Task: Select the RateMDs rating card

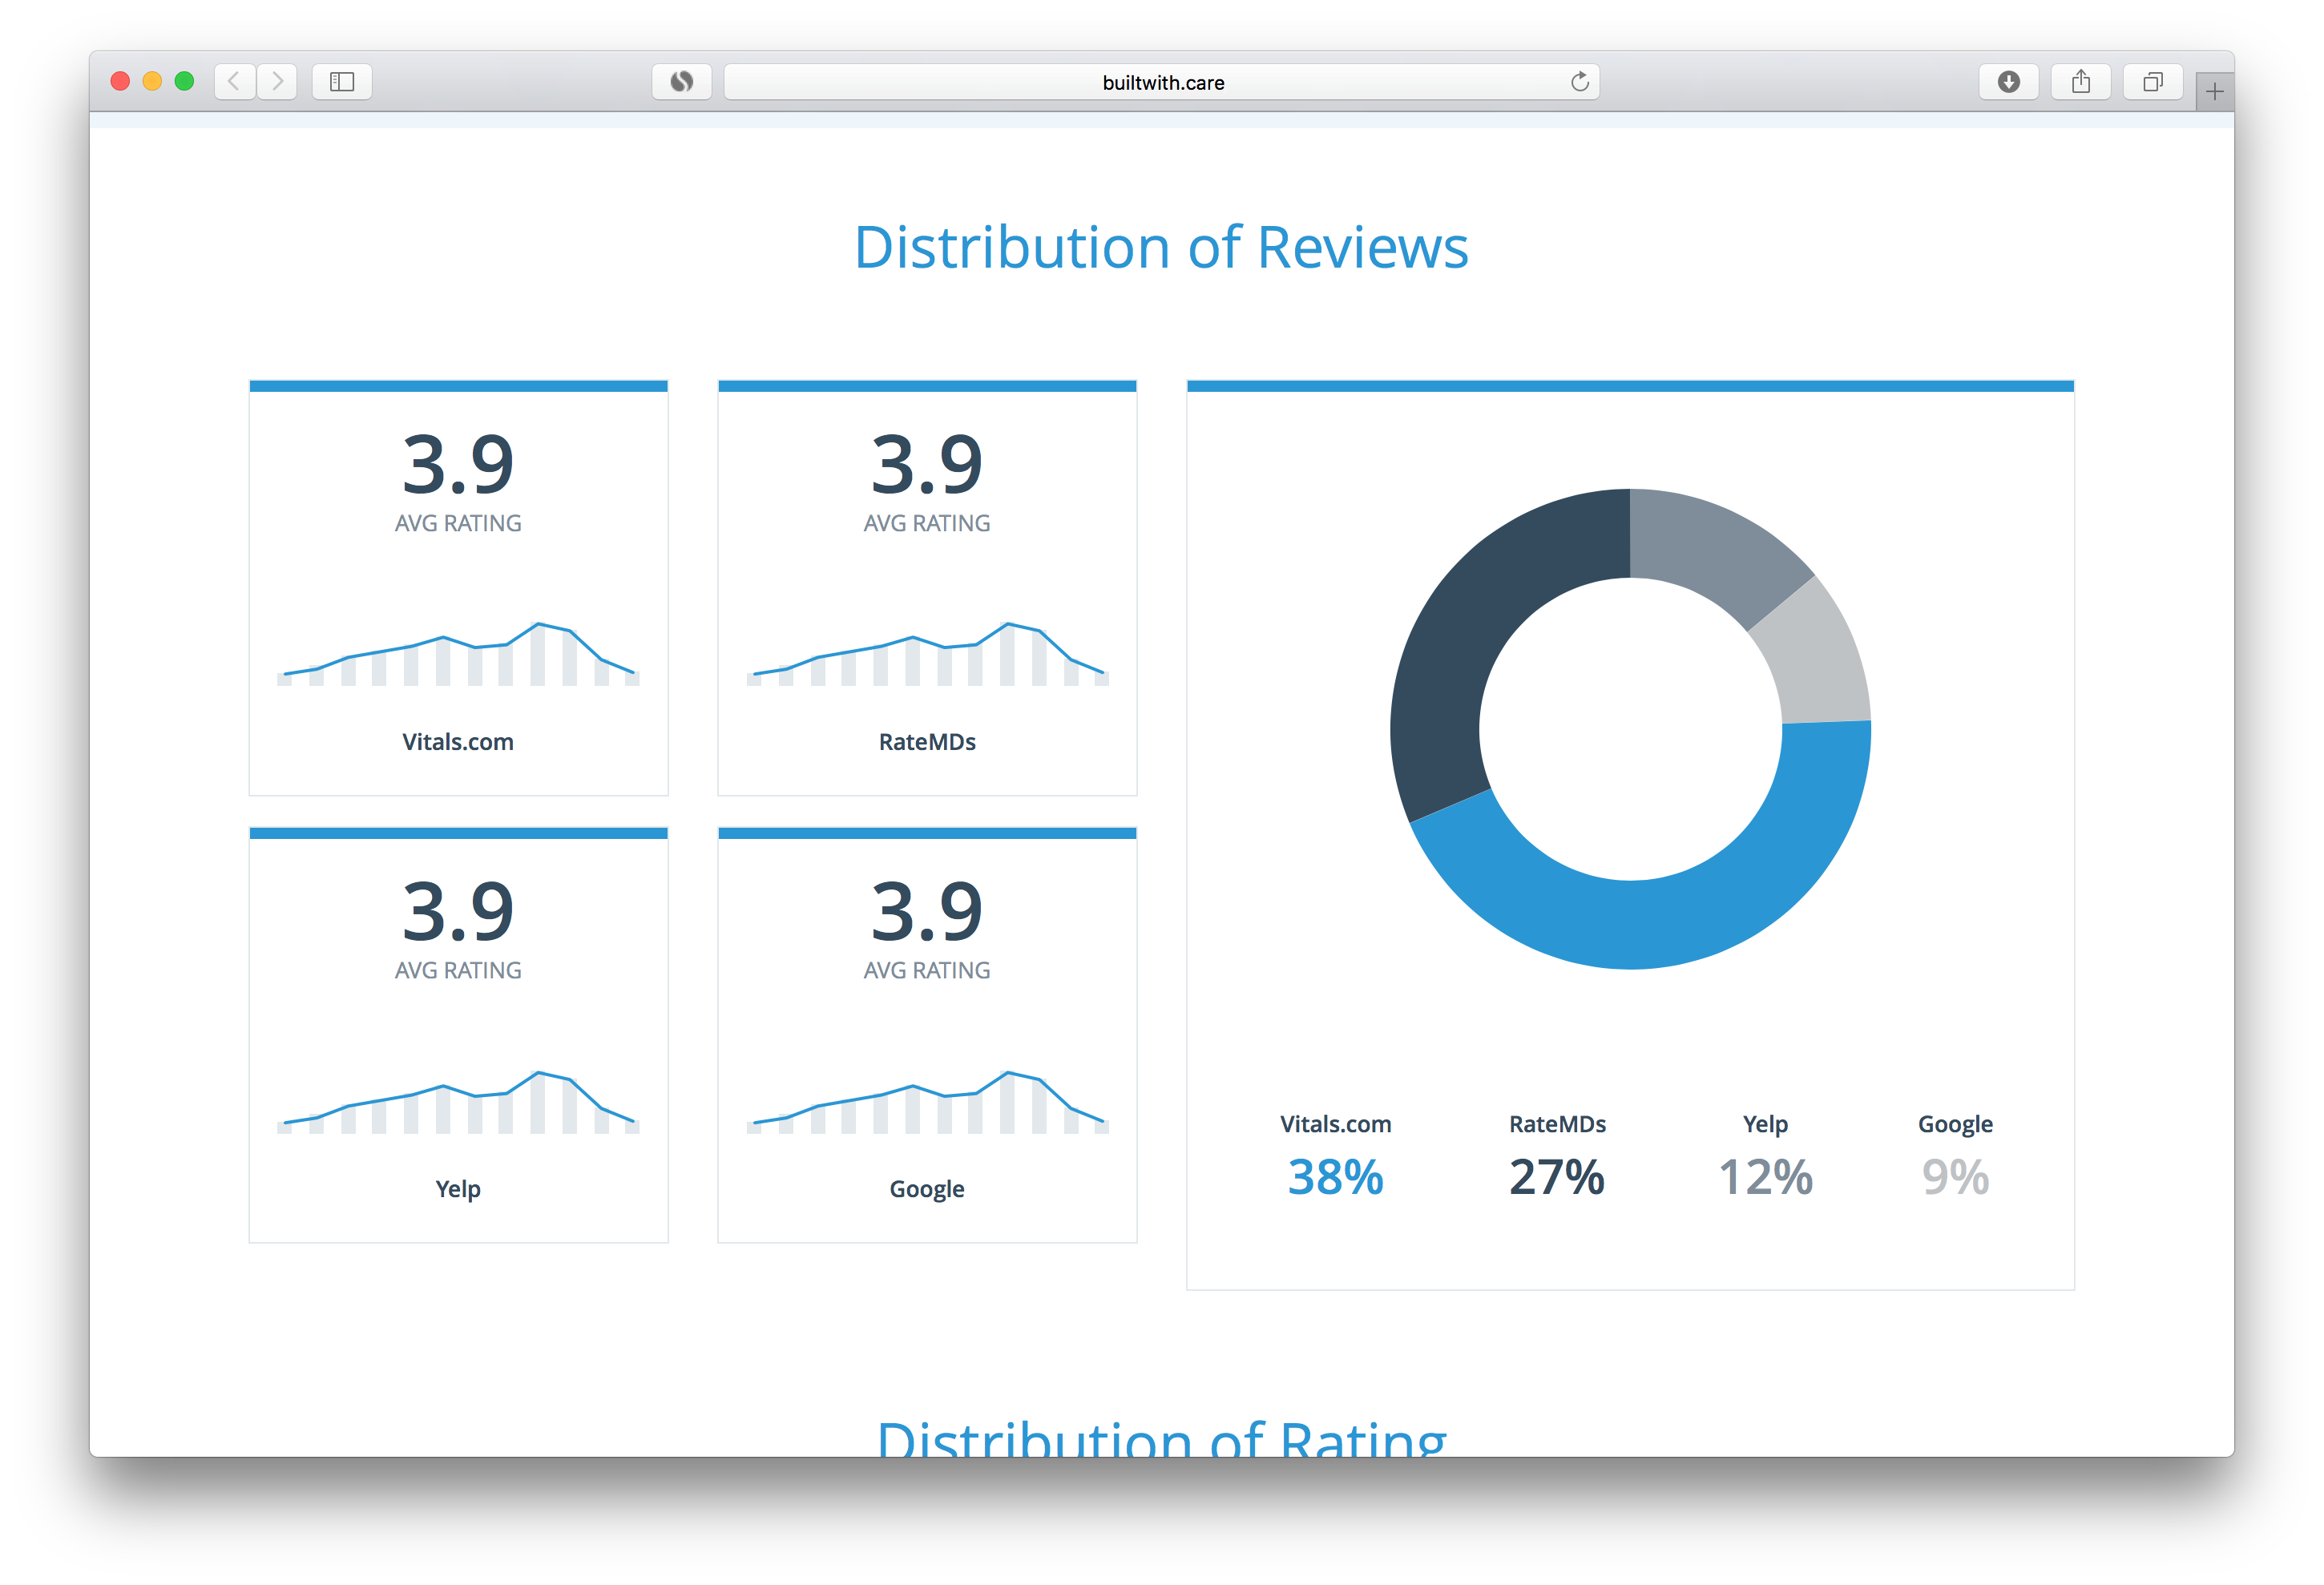Action: tap(927, 588)
